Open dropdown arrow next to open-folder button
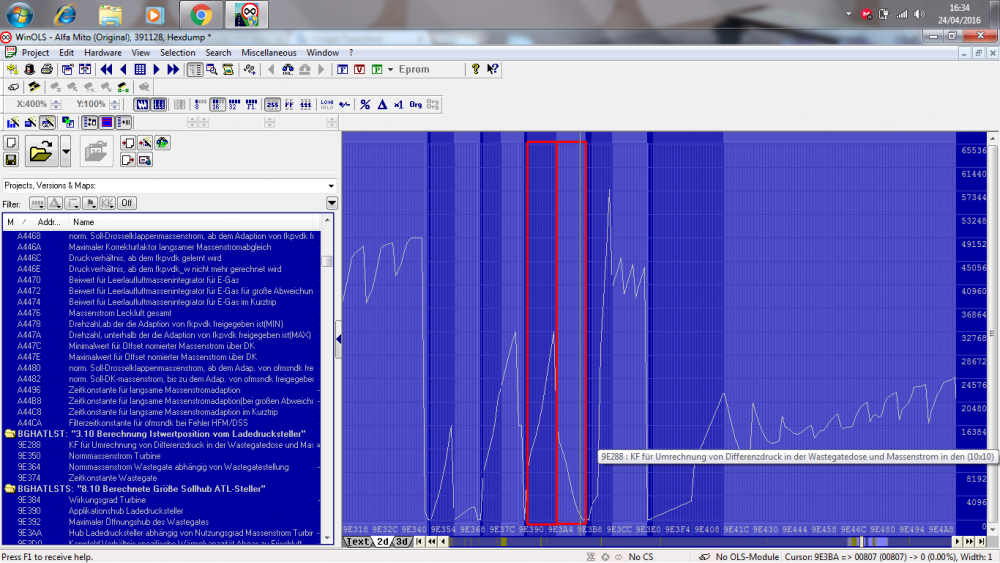The image size is (1000, 563). (65, 152)
